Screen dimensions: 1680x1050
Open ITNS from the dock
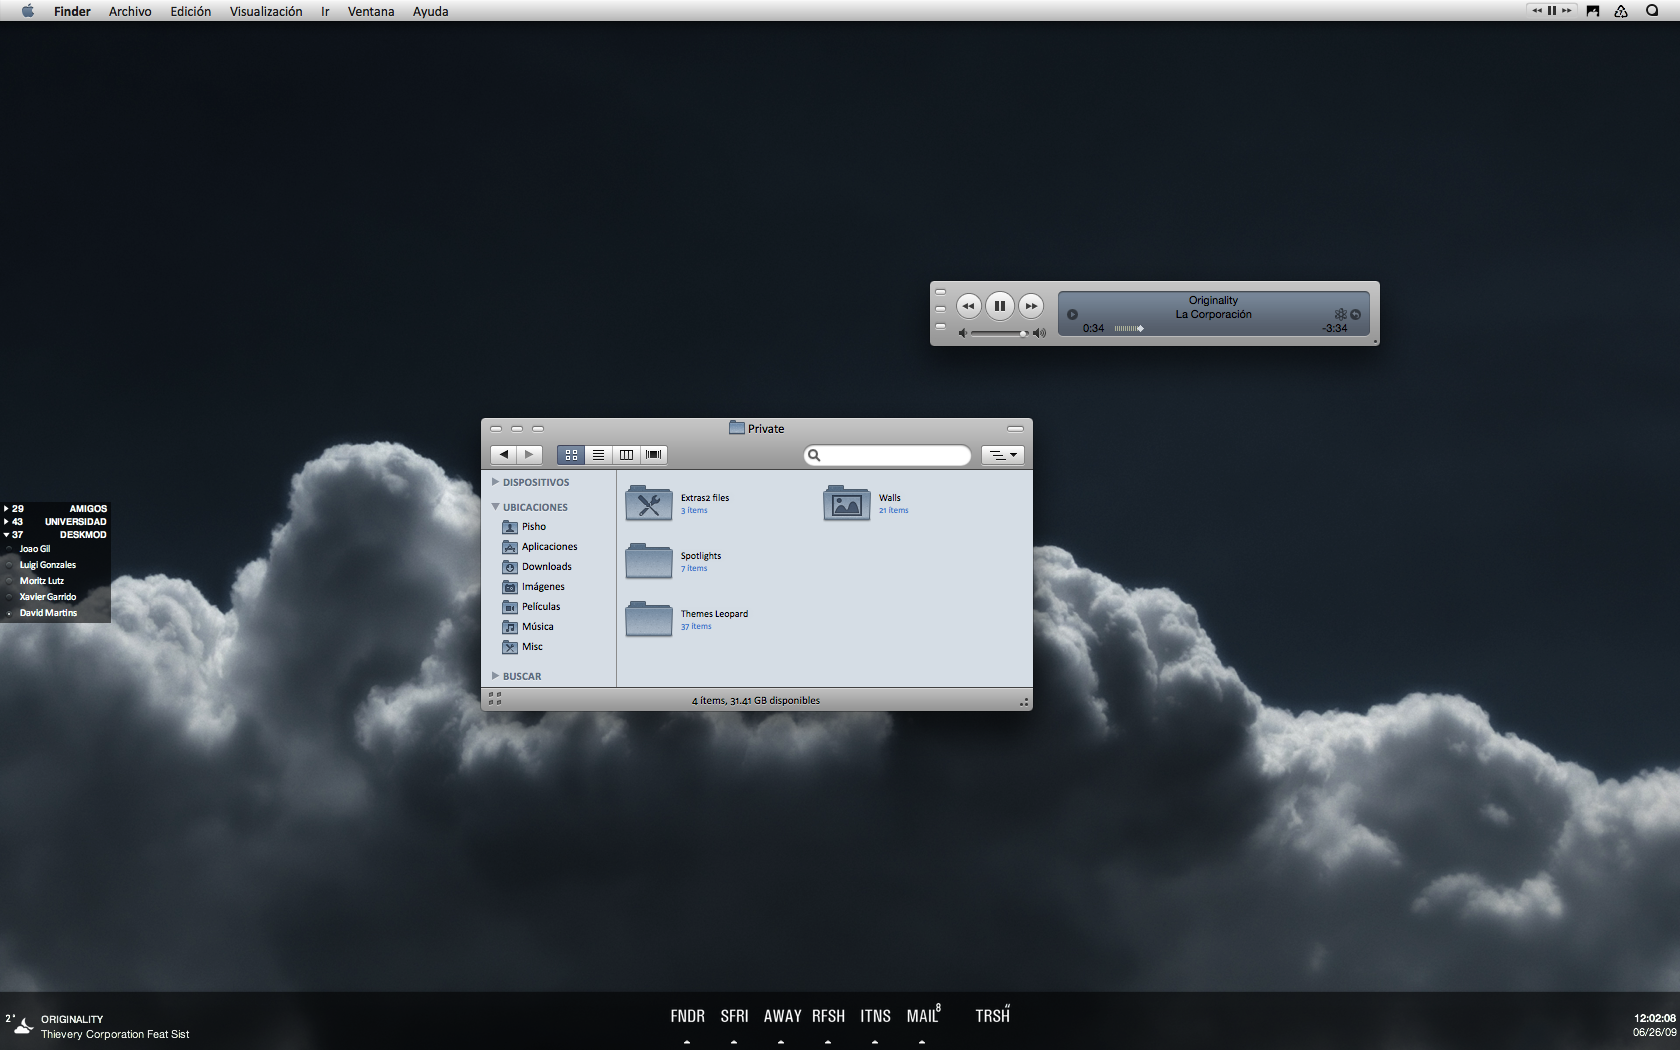pyautogui.click(x=876, y=1016)
